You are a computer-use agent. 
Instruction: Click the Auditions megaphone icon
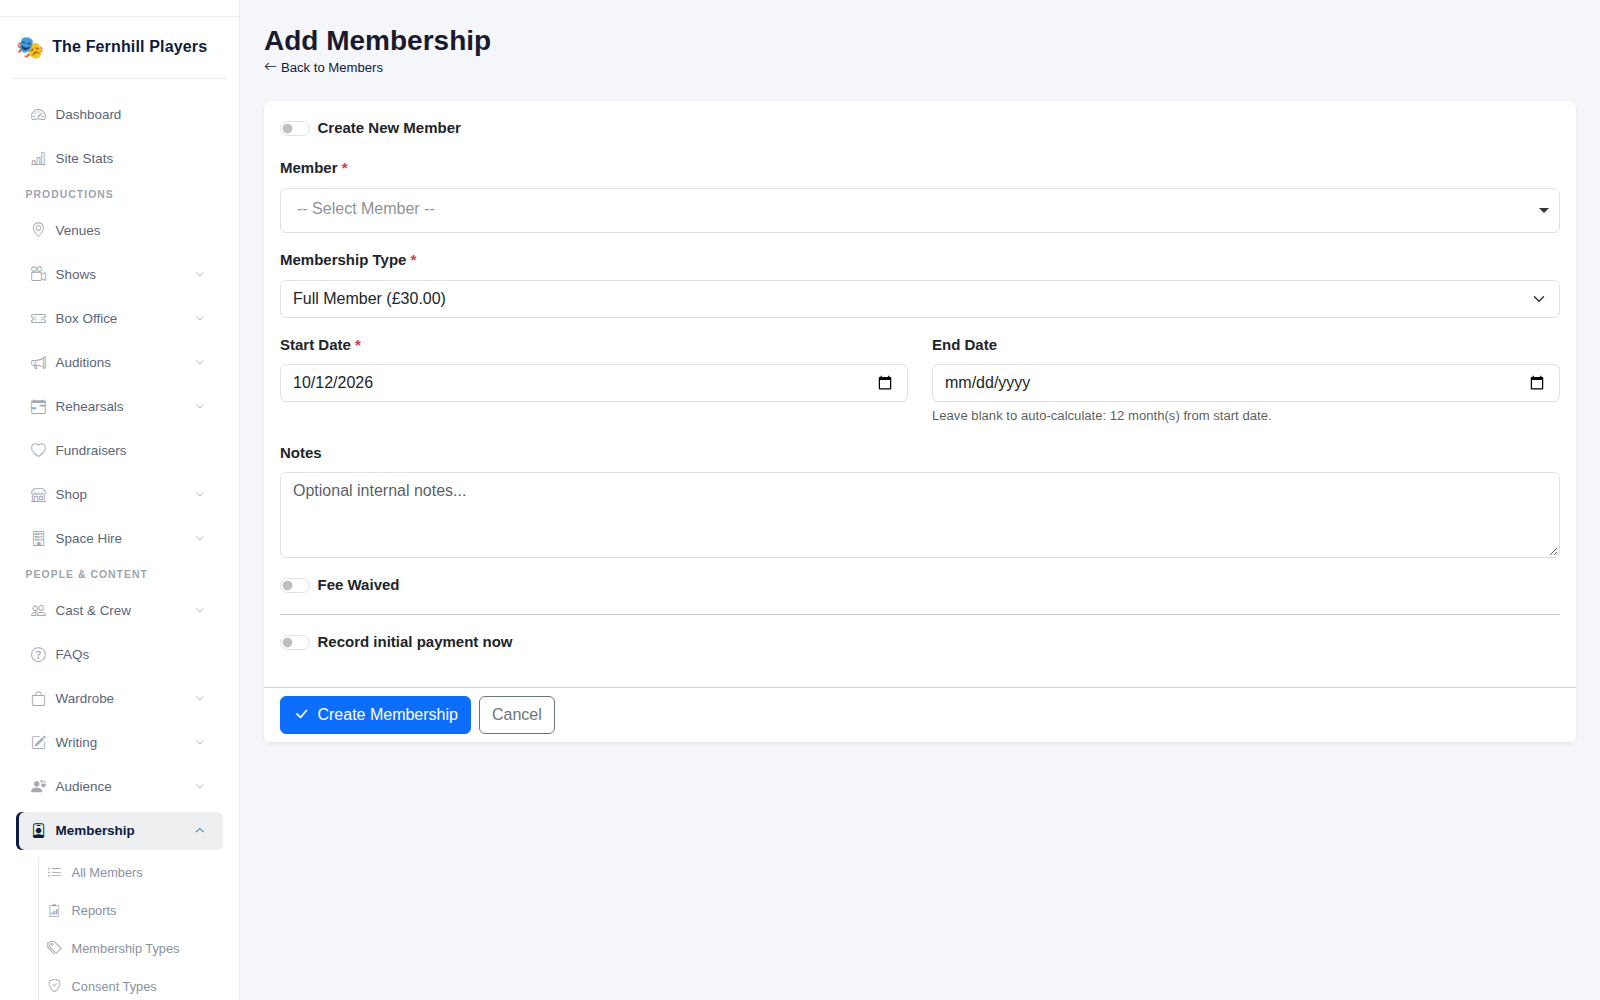pos(38,363)
